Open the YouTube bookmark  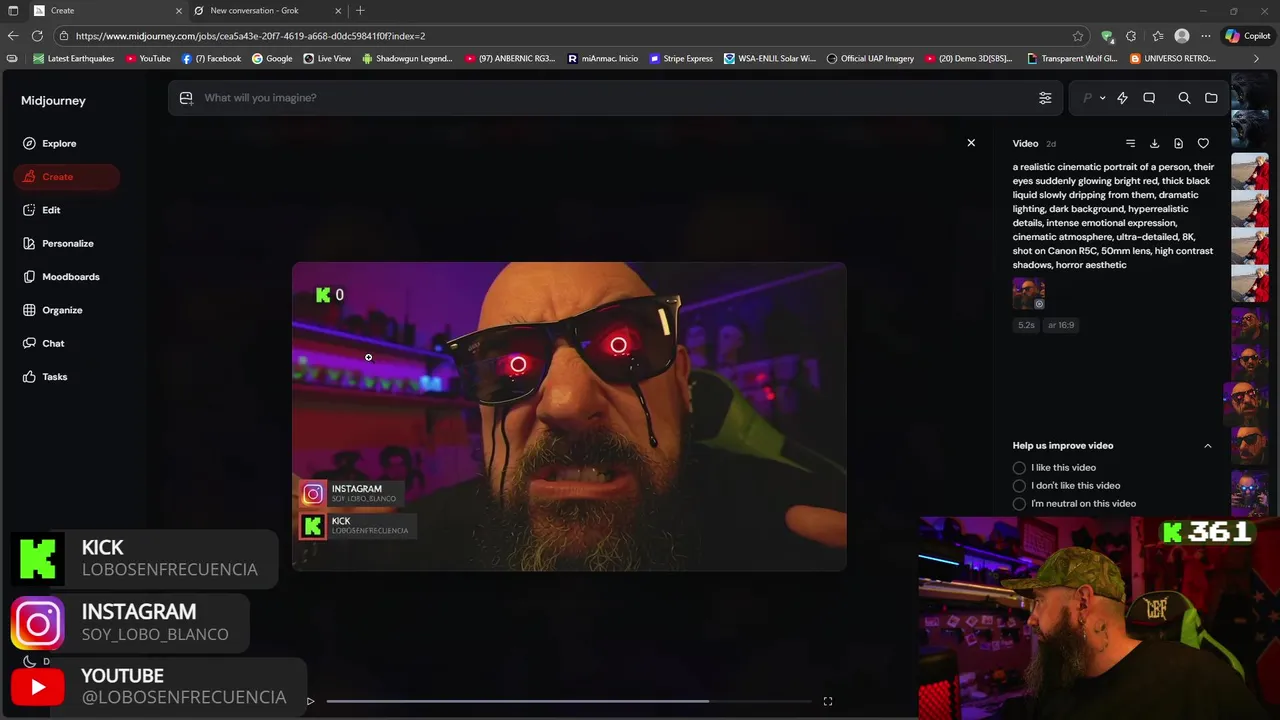tap(148, 59)
